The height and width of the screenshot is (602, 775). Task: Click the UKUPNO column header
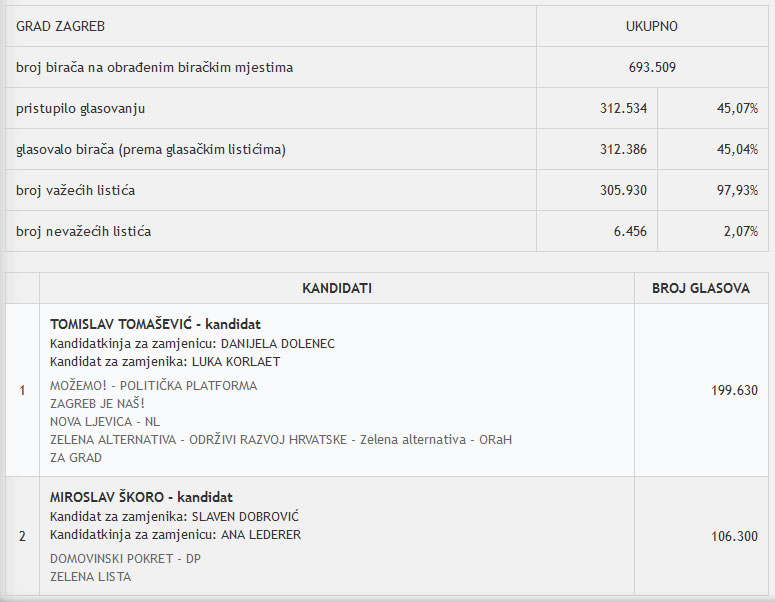[651, 26]
